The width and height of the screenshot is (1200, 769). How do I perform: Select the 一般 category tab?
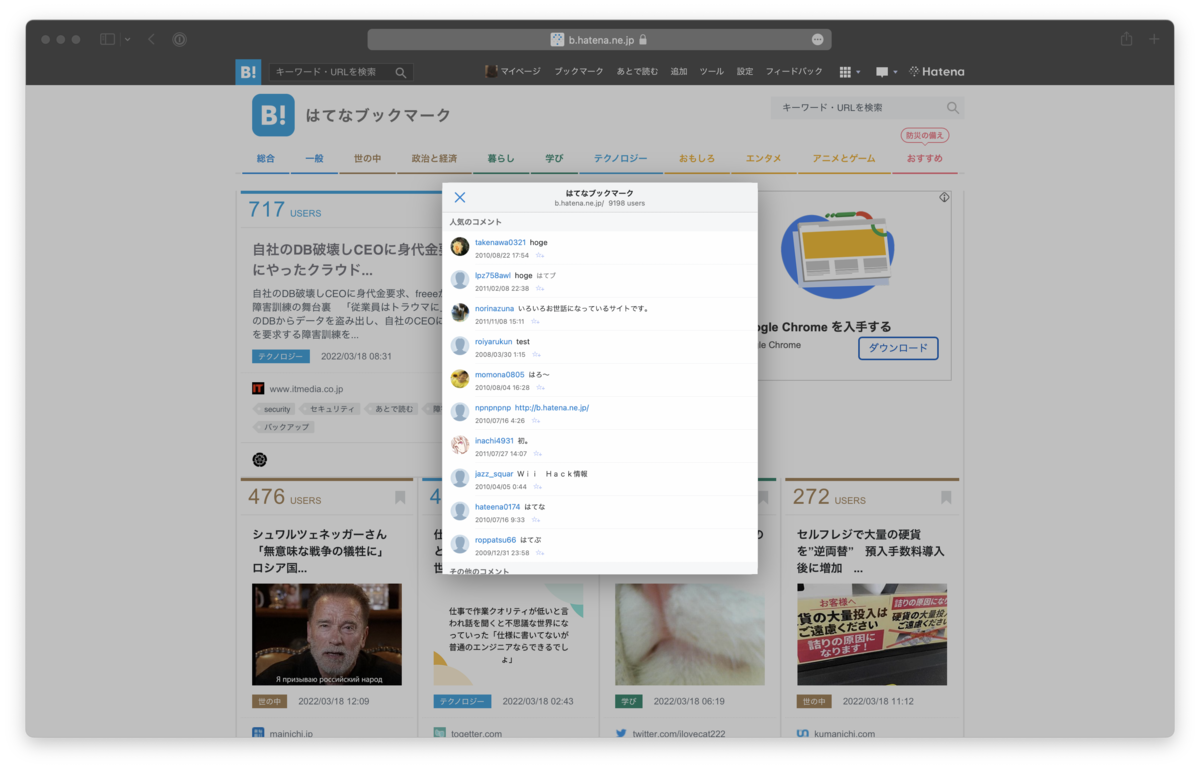tap(314, 159)
